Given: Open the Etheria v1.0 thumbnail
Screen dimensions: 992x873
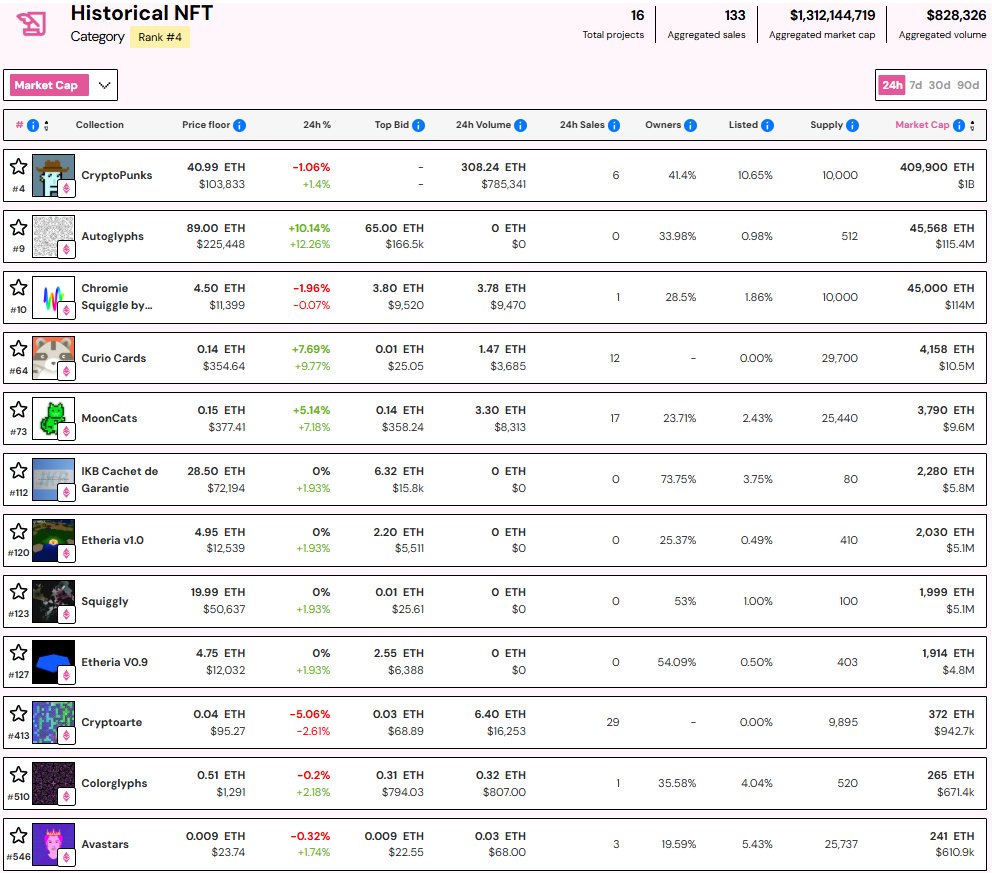Looking at the screenshot, I should coord(53,540).
